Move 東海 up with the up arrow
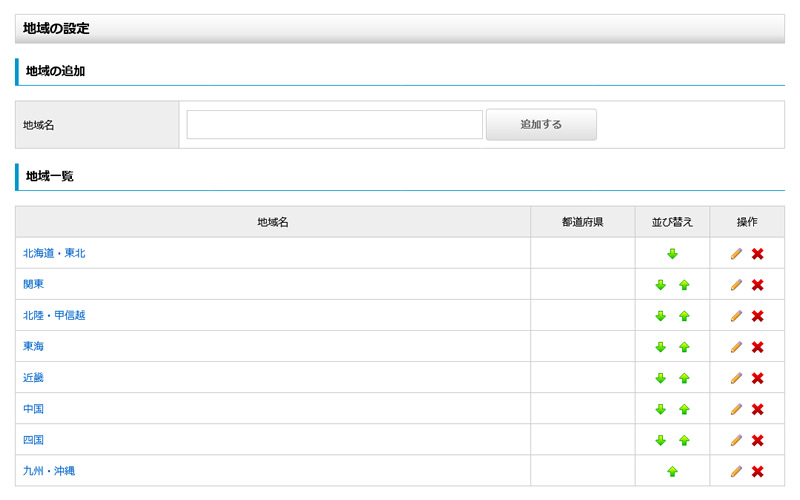This screenshot has width=800, height=500. coord(684,347)
